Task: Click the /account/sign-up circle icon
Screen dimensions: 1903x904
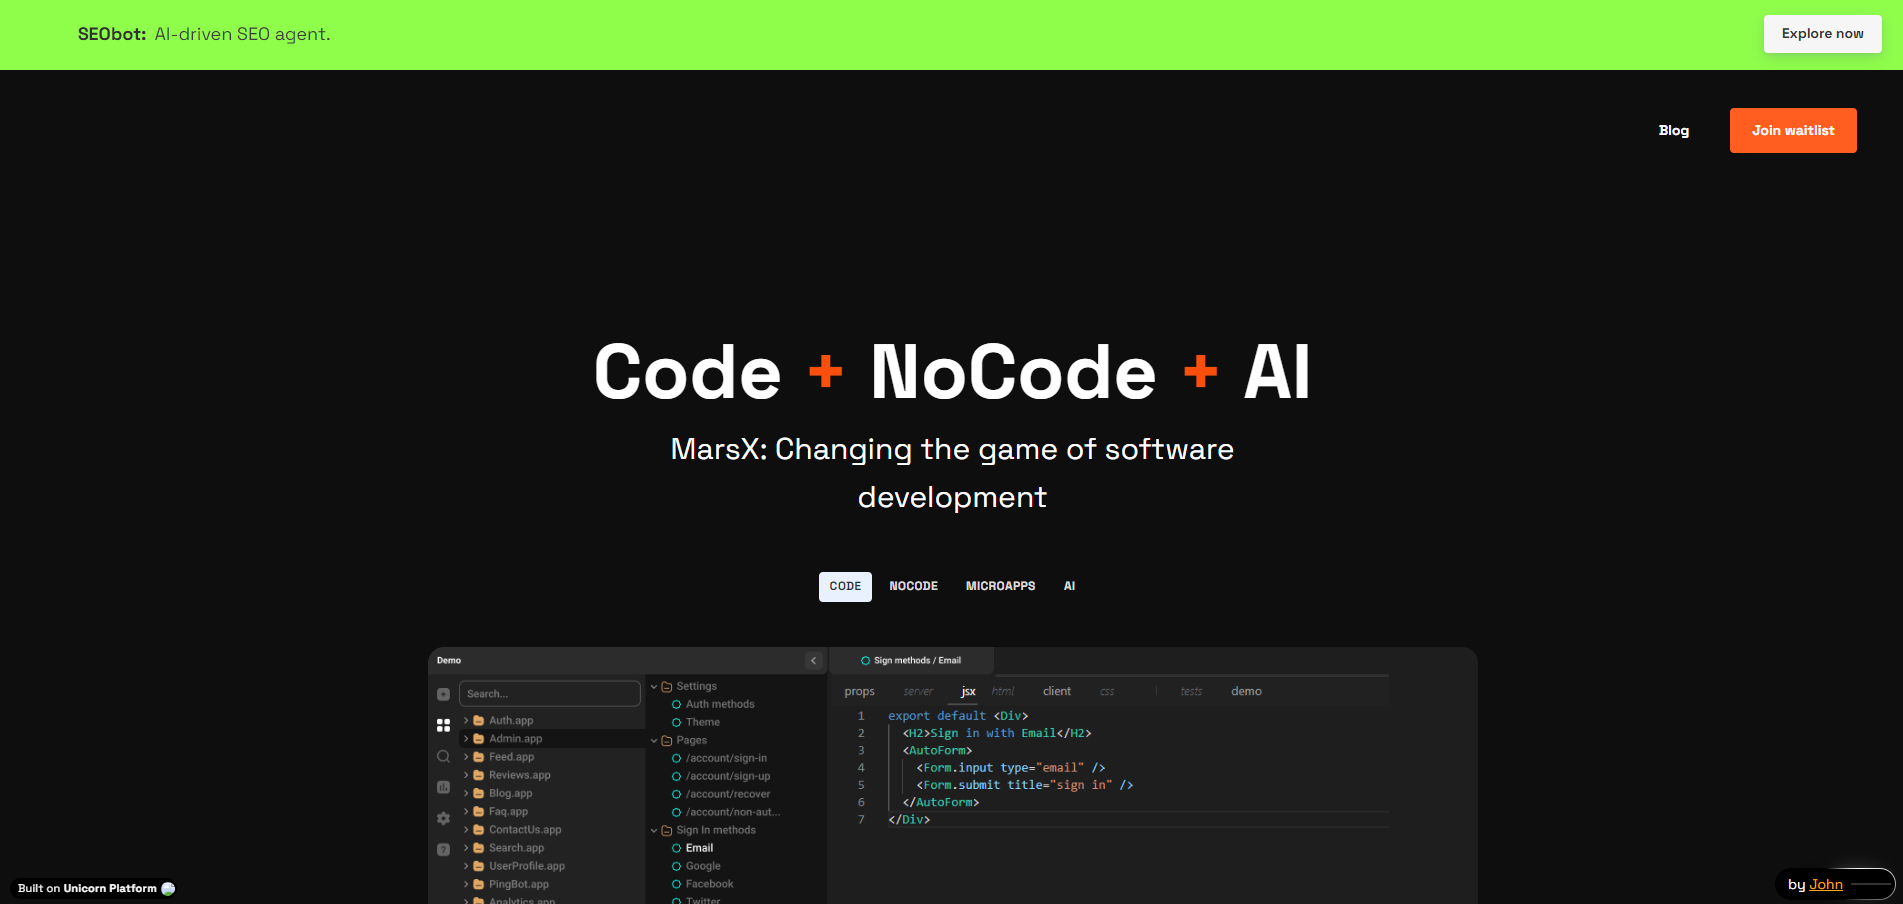Action: point(676,777)
